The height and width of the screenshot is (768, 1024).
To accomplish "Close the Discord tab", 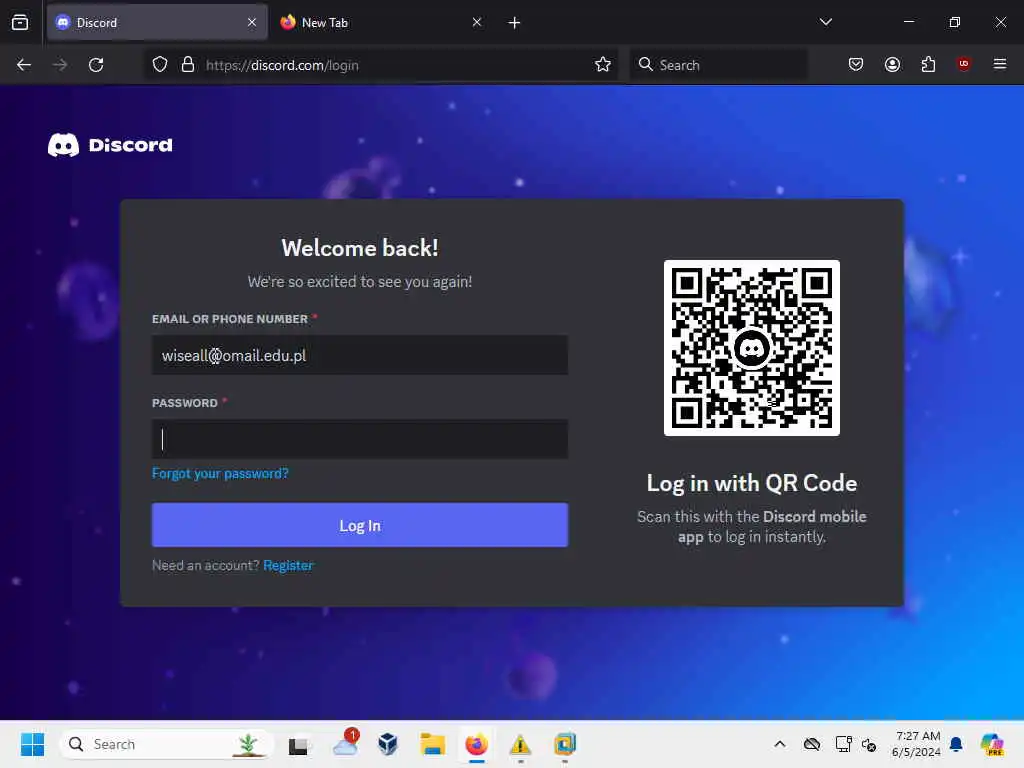I will [x=252, y=22].
